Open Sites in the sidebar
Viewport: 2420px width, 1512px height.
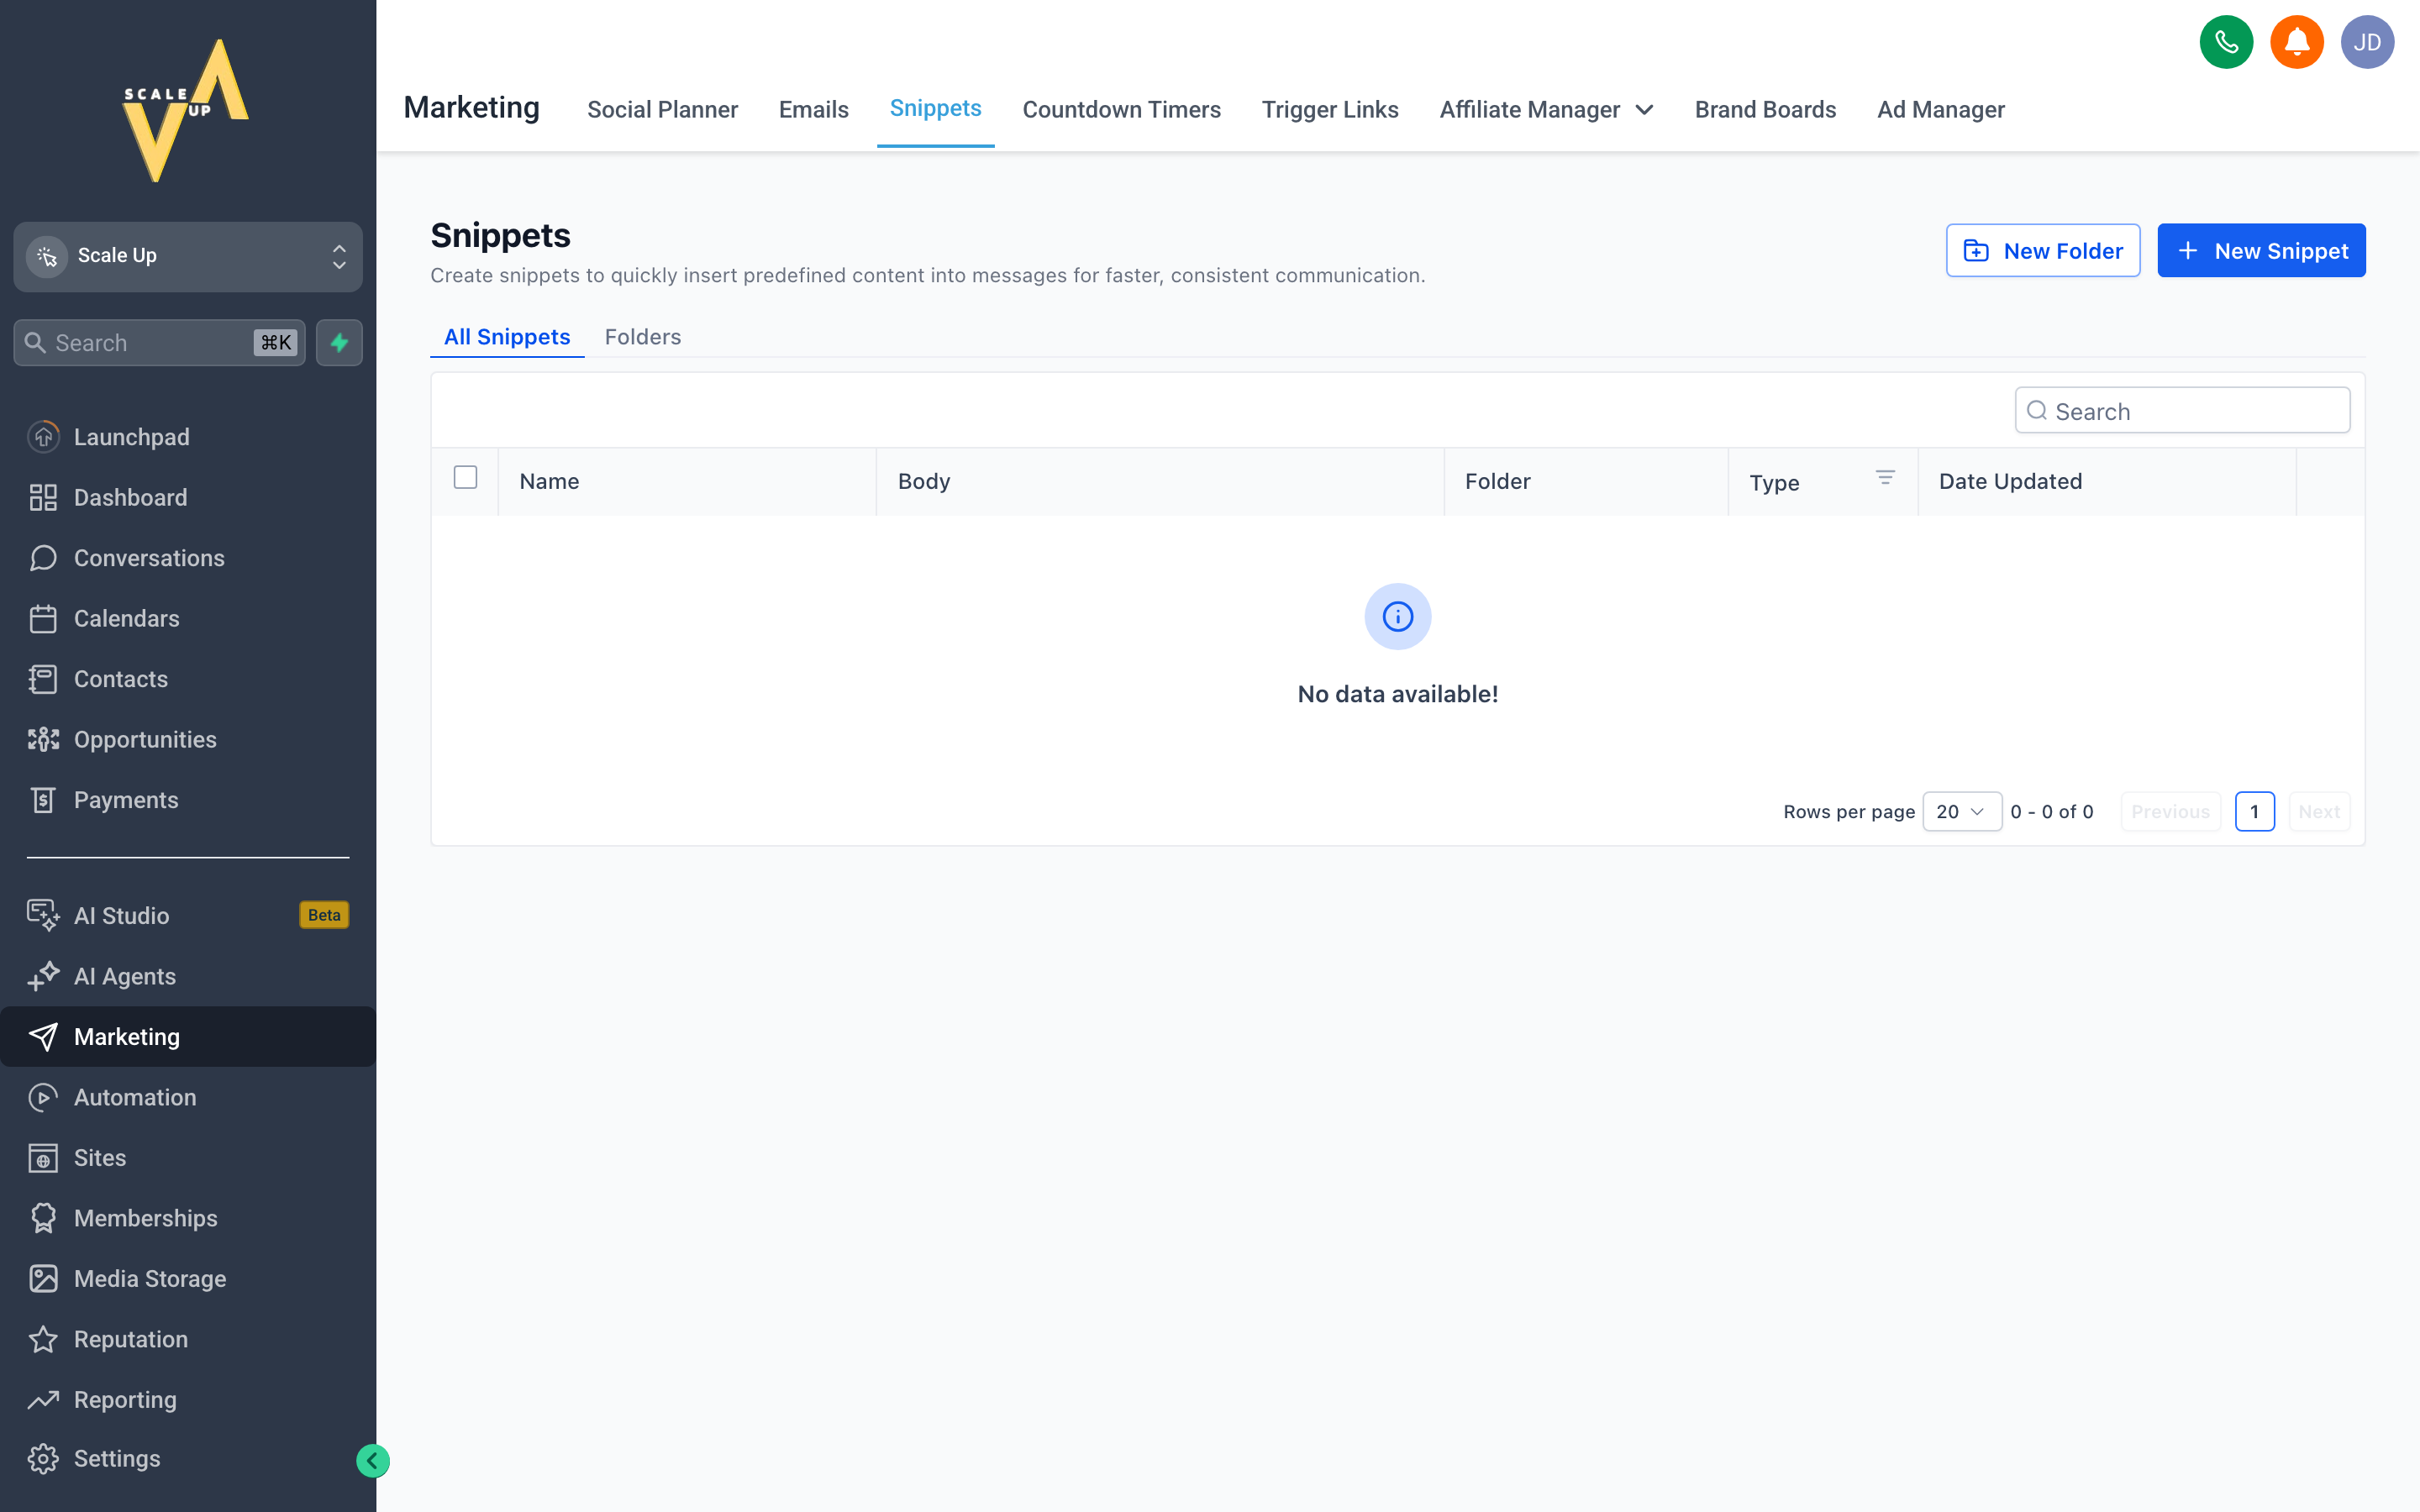(x=188, y=1158)
